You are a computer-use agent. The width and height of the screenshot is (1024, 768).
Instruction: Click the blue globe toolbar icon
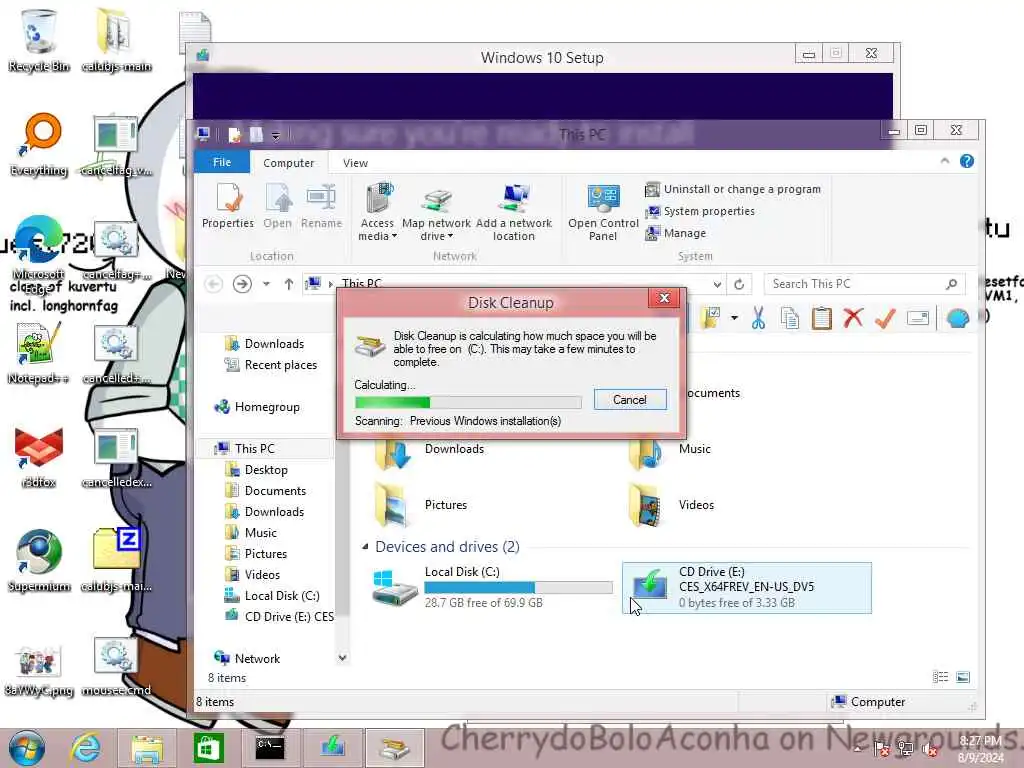[x=957, y=318]
